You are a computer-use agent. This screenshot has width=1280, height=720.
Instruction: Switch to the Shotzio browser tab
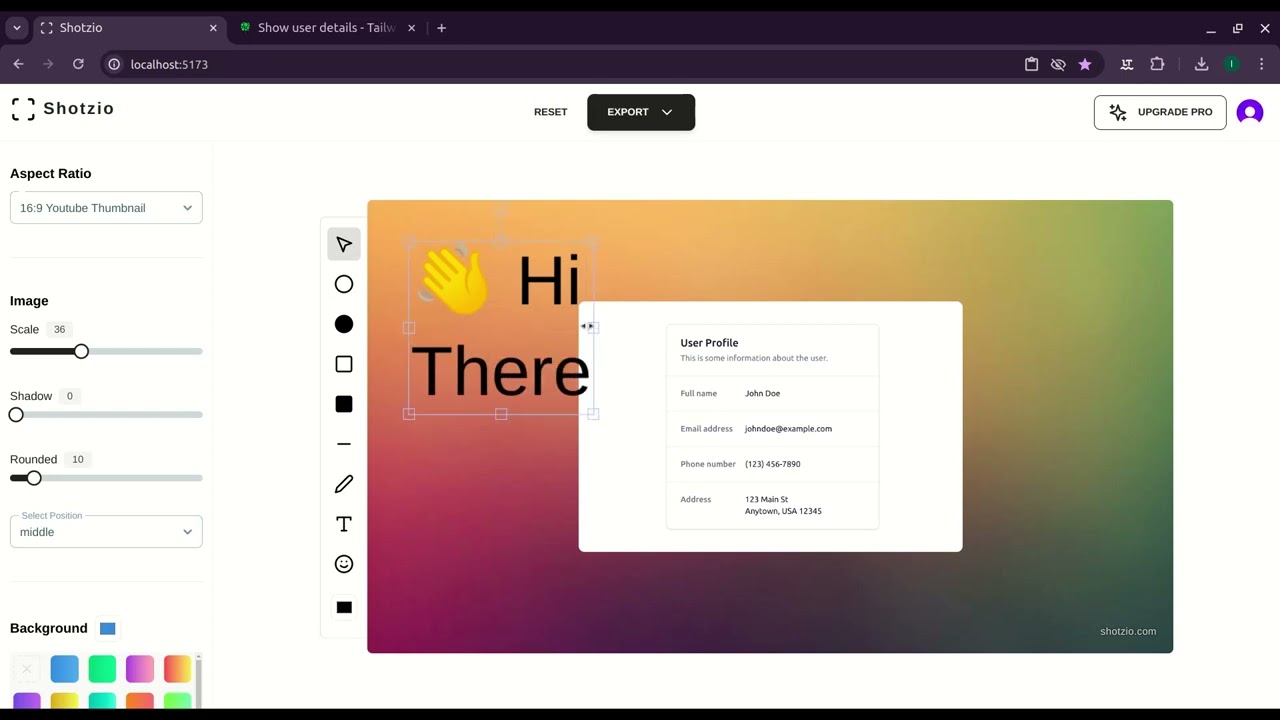pos(128,28)
